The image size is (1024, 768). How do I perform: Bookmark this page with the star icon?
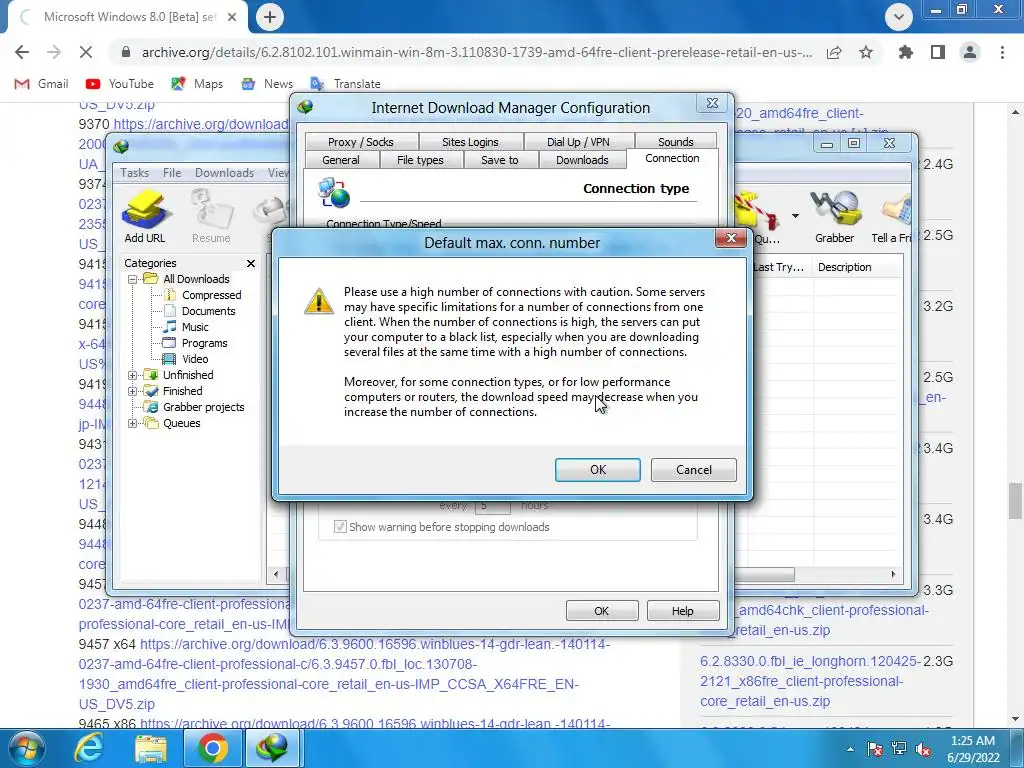(866, 52)
